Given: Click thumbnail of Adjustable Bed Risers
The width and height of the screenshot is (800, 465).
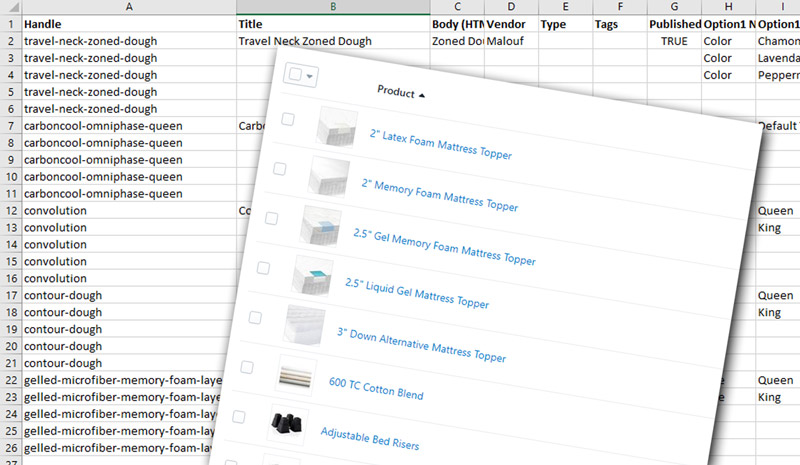Looking at the screenshot, I should tap(287, 425).
